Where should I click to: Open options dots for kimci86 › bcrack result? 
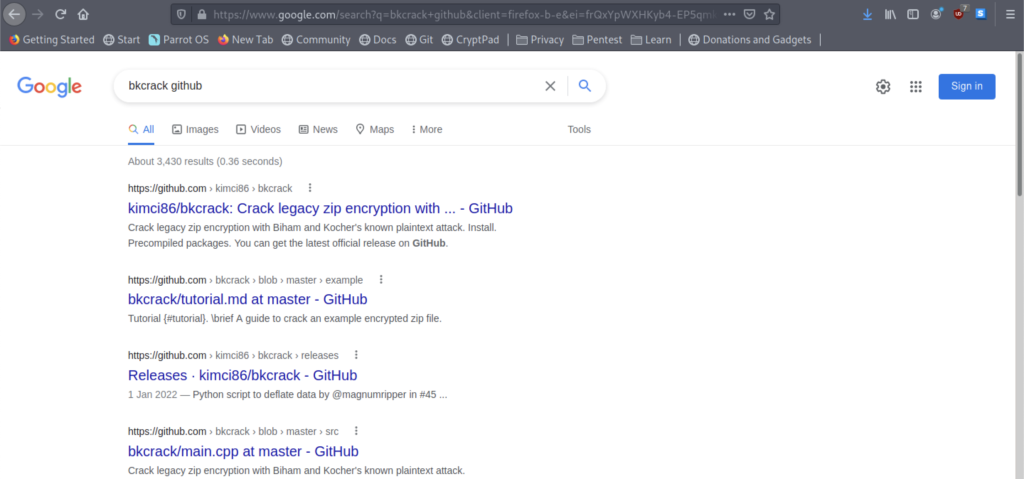point(310,188)
